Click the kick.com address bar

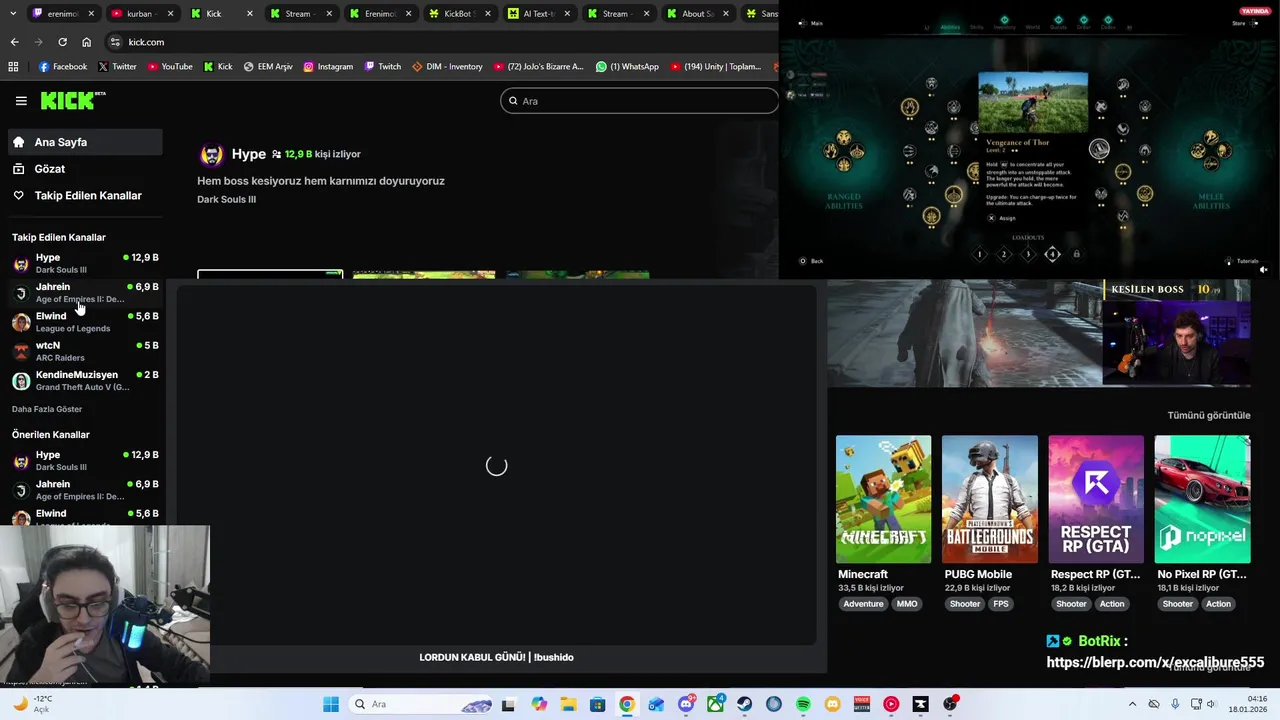pos(440,42)
